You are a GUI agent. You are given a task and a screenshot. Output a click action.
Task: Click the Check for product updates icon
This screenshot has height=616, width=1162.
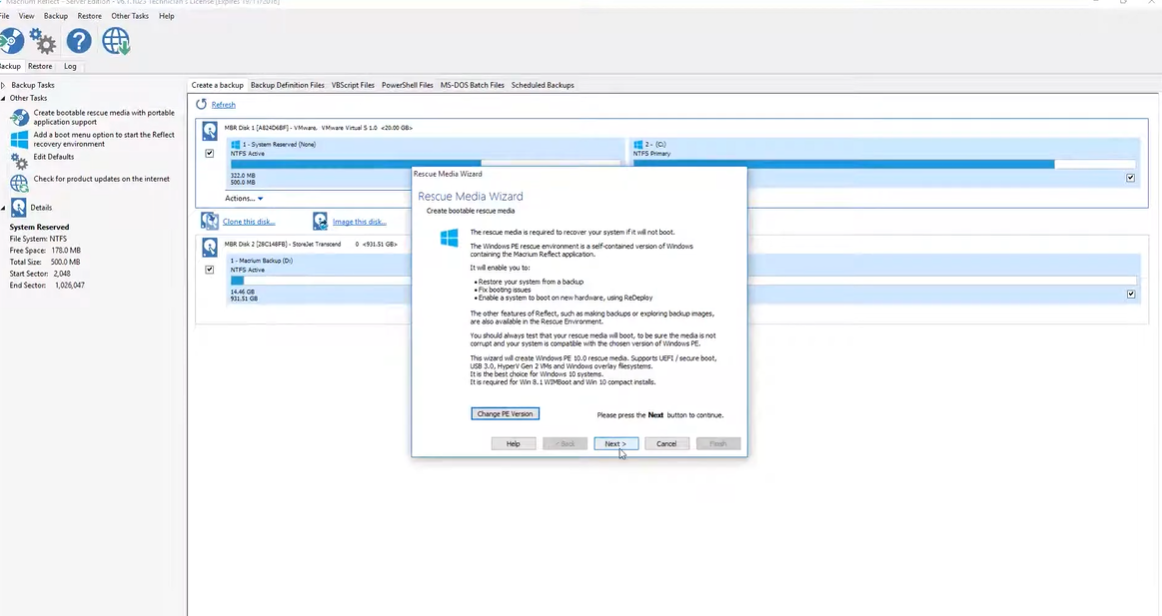tap(20, 182)
